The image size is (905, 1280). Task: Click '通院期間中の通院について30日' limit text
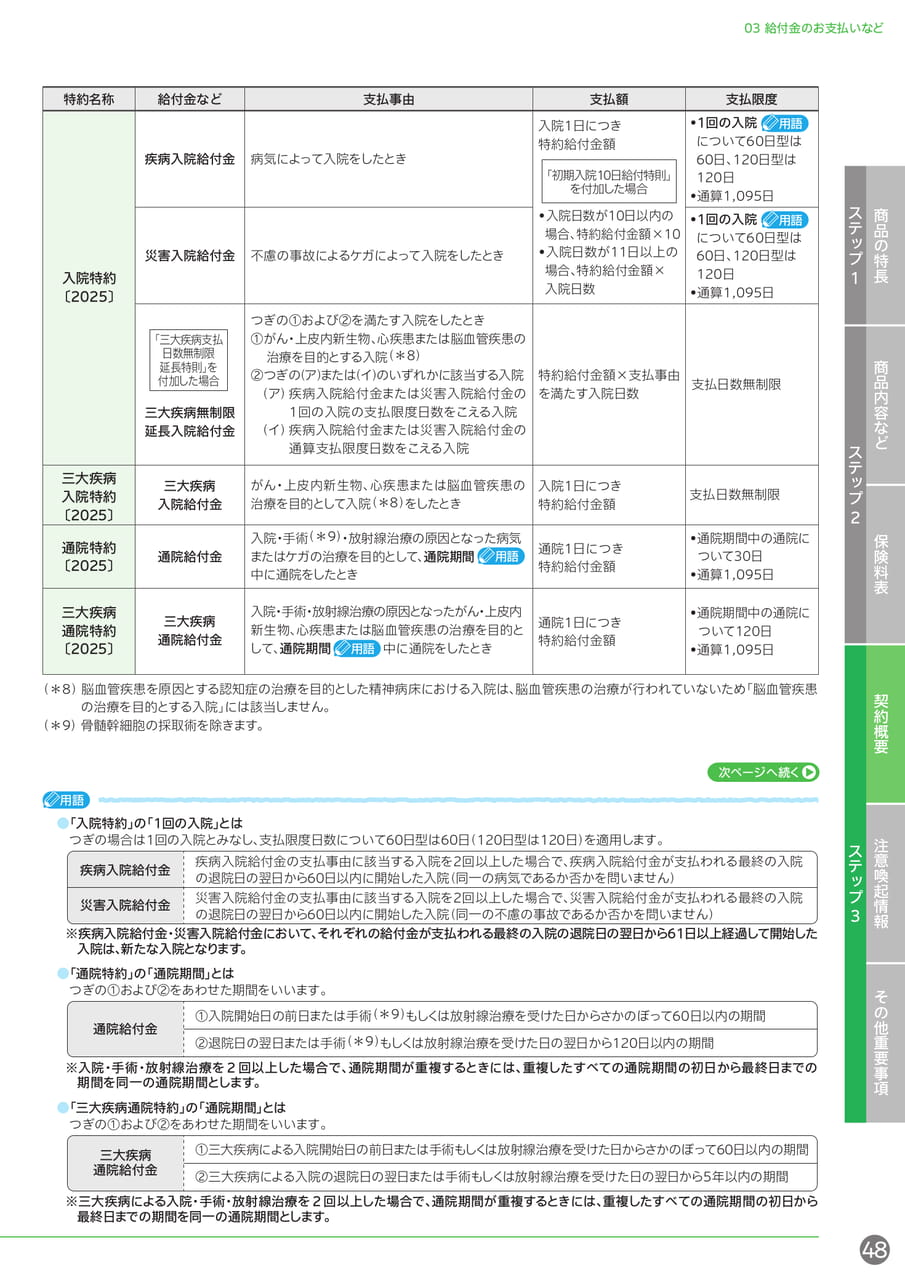click(751, 547)
